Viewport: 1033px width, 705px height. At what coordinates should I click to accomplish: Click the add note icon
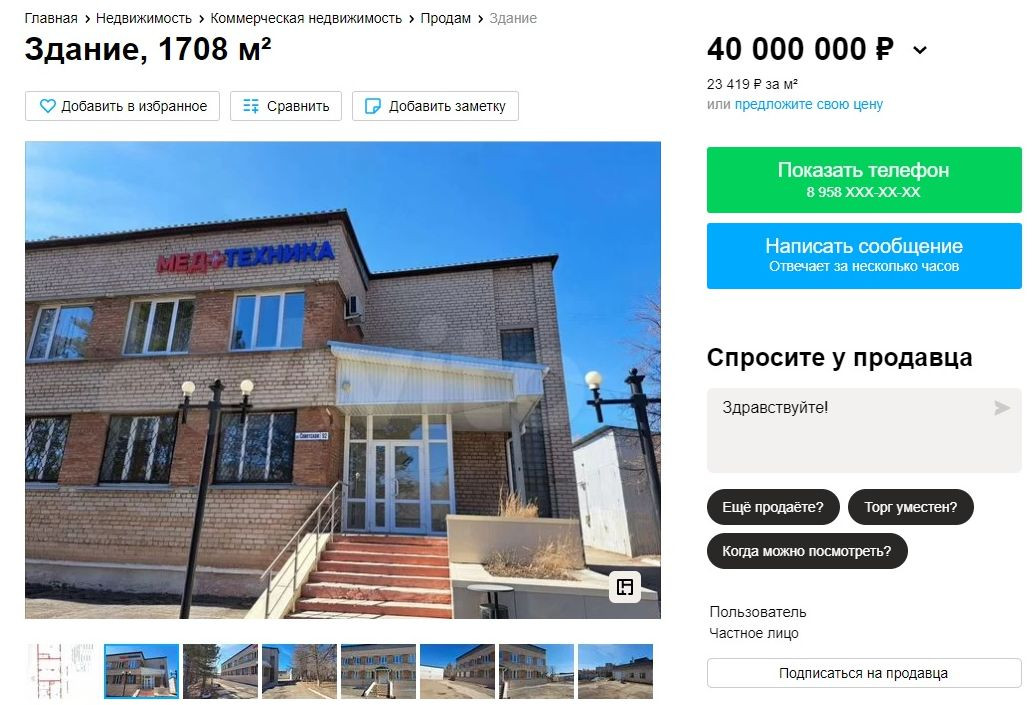[372, 106]
